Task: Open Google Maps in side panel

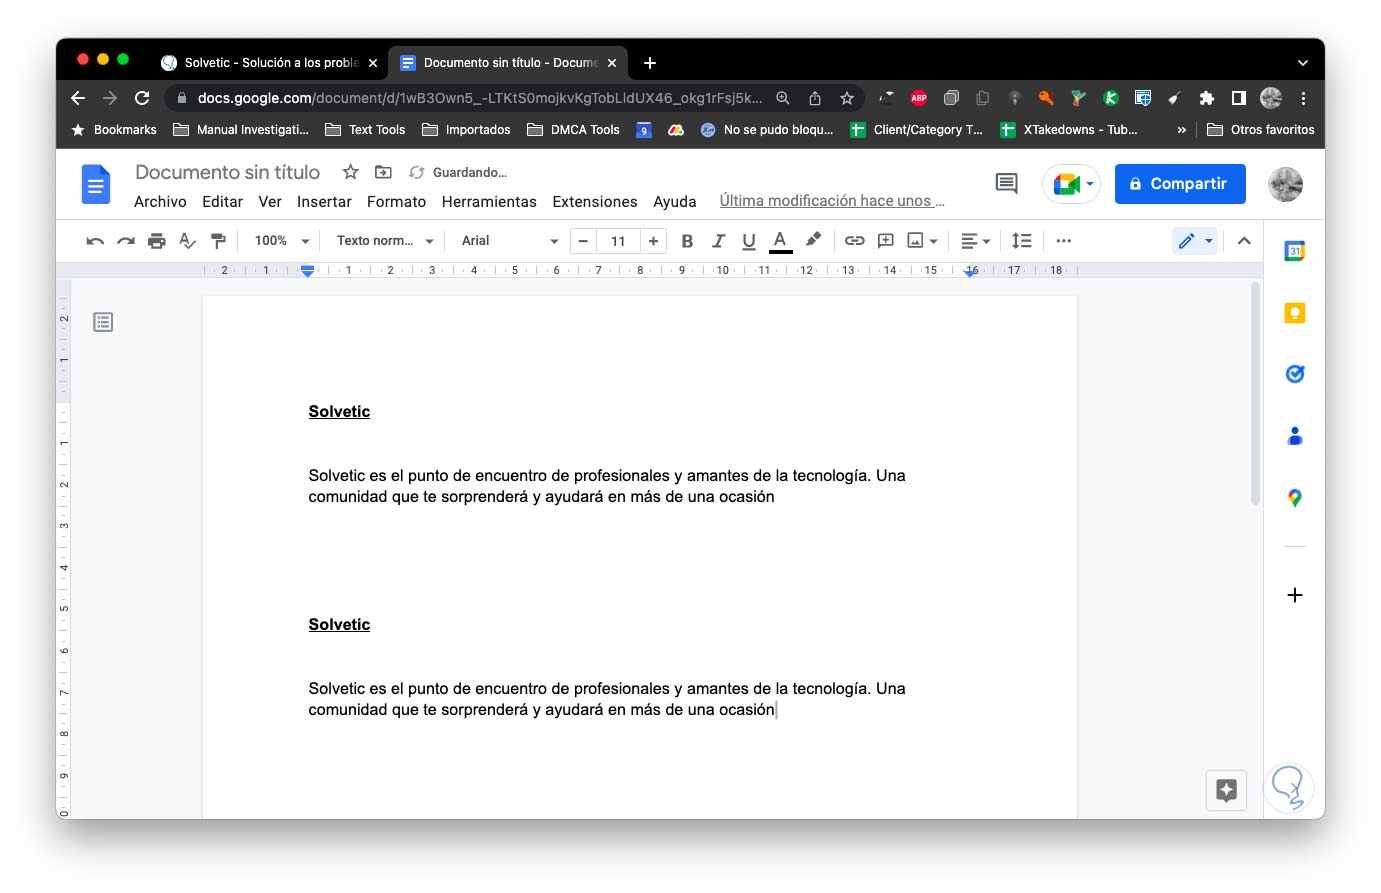Action: (1294, 498)
